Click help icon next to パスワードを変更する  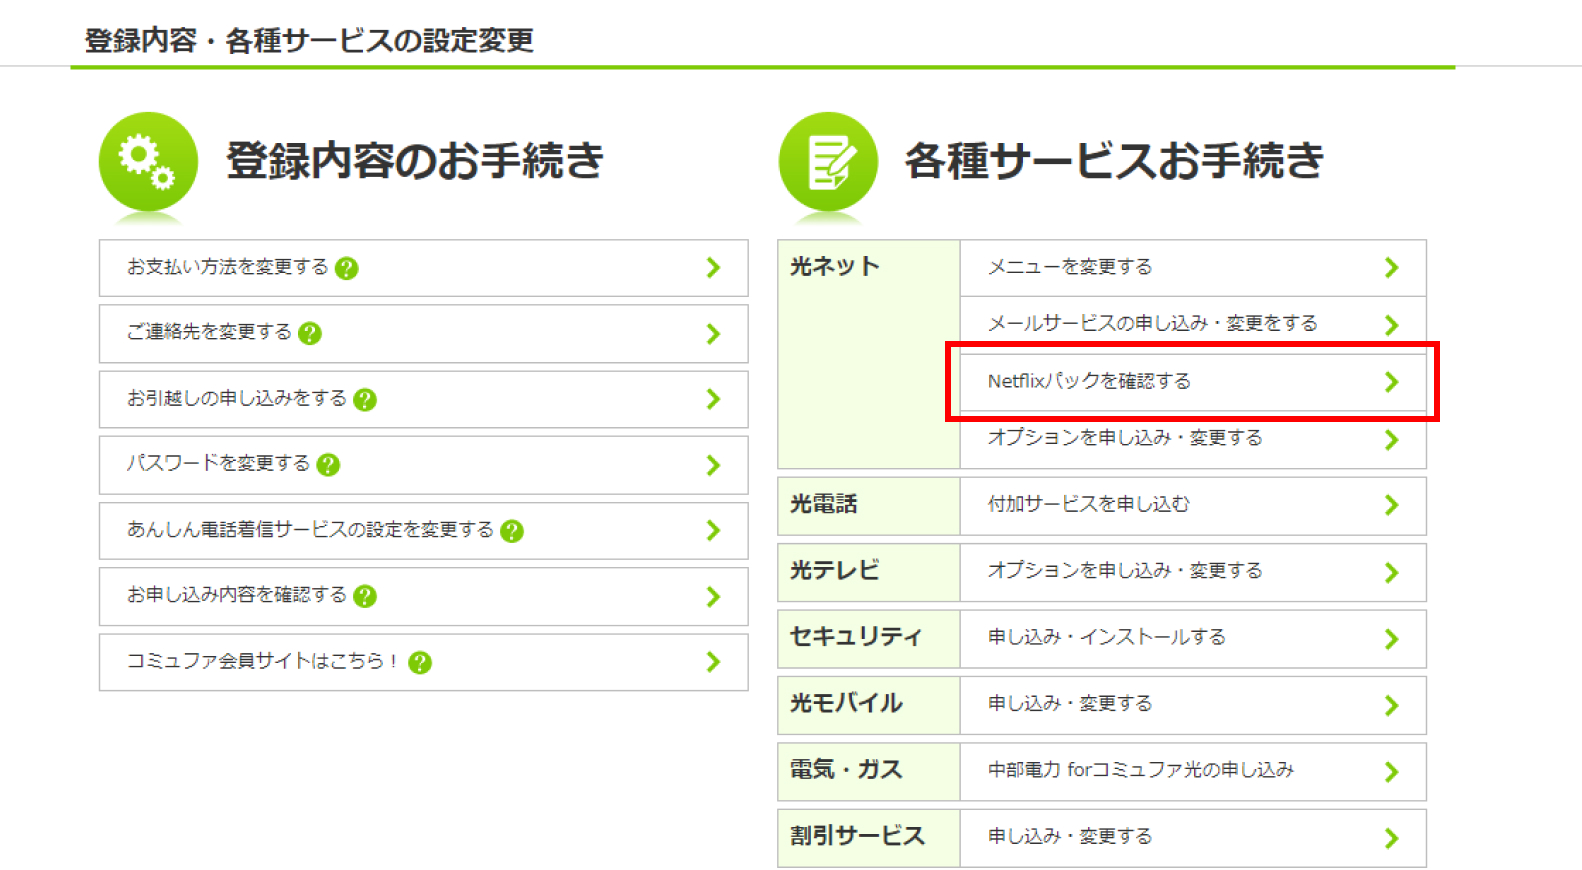point(328,465)
